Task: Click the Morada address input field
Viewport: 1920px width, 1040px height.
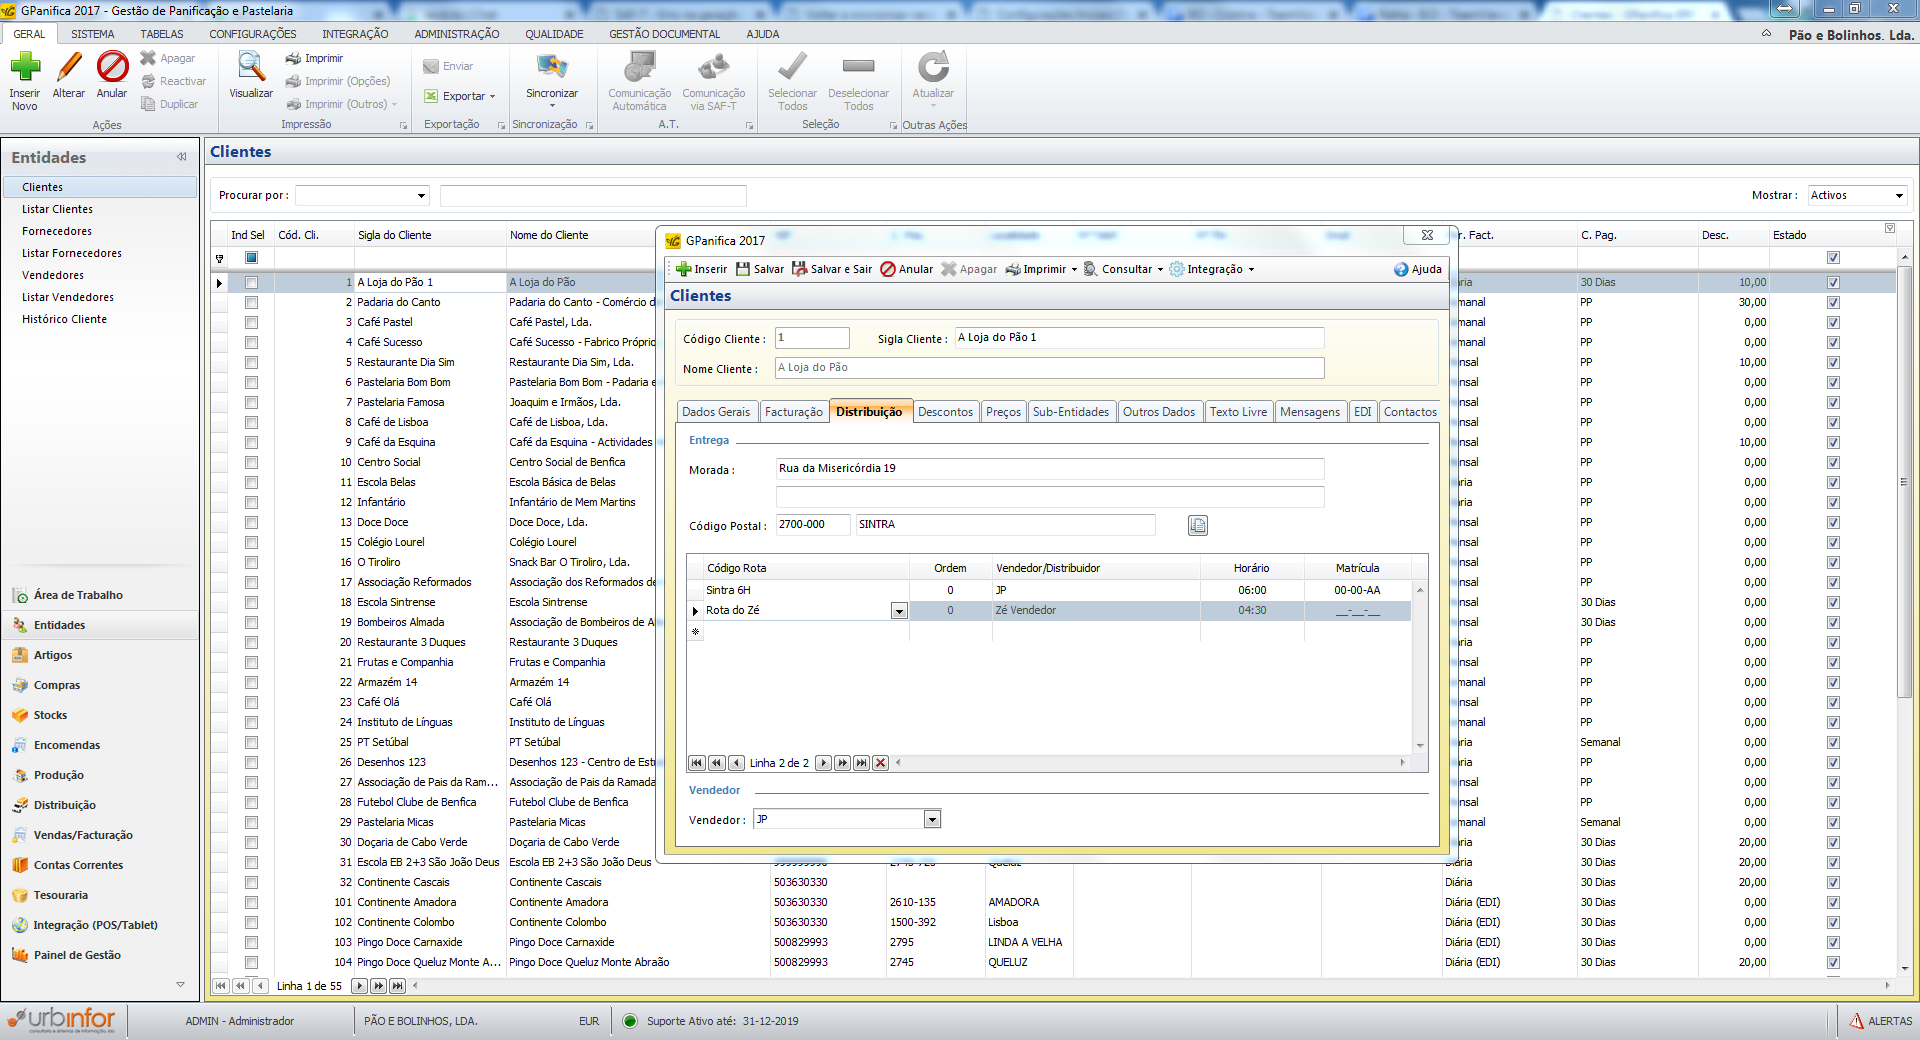Action: pyautogui.click(x=1049, y=468)
